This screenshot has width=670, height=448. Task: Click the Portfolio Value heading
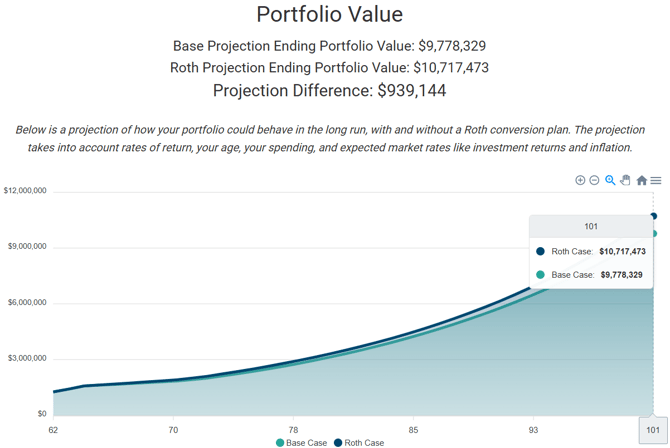tap(330, 14)
